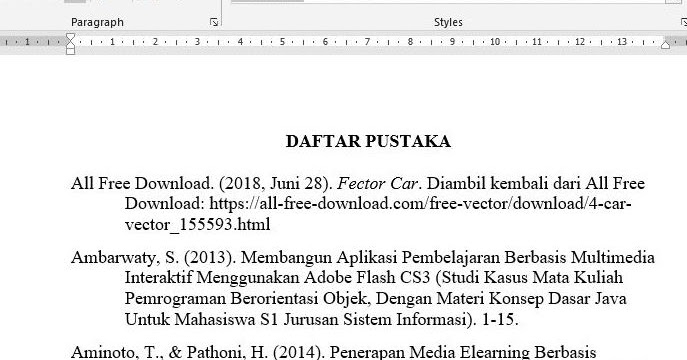Click the Paragraph group label

97,22
